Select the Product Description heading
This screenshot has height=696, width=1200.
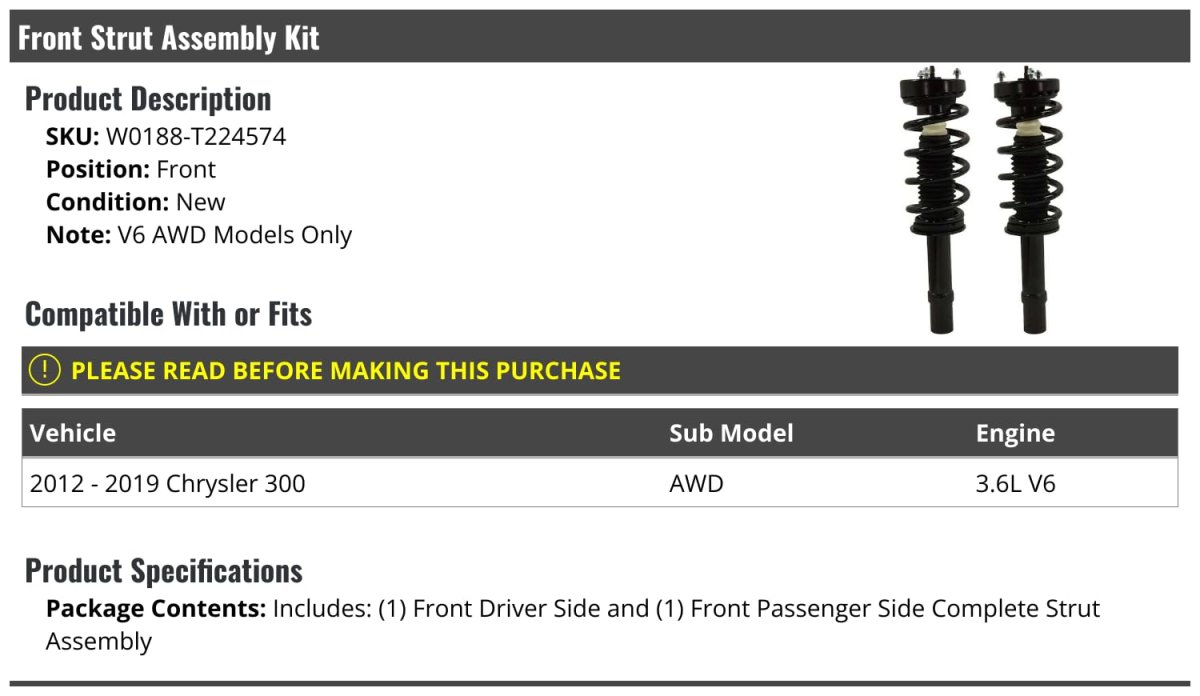pos(148,99)
